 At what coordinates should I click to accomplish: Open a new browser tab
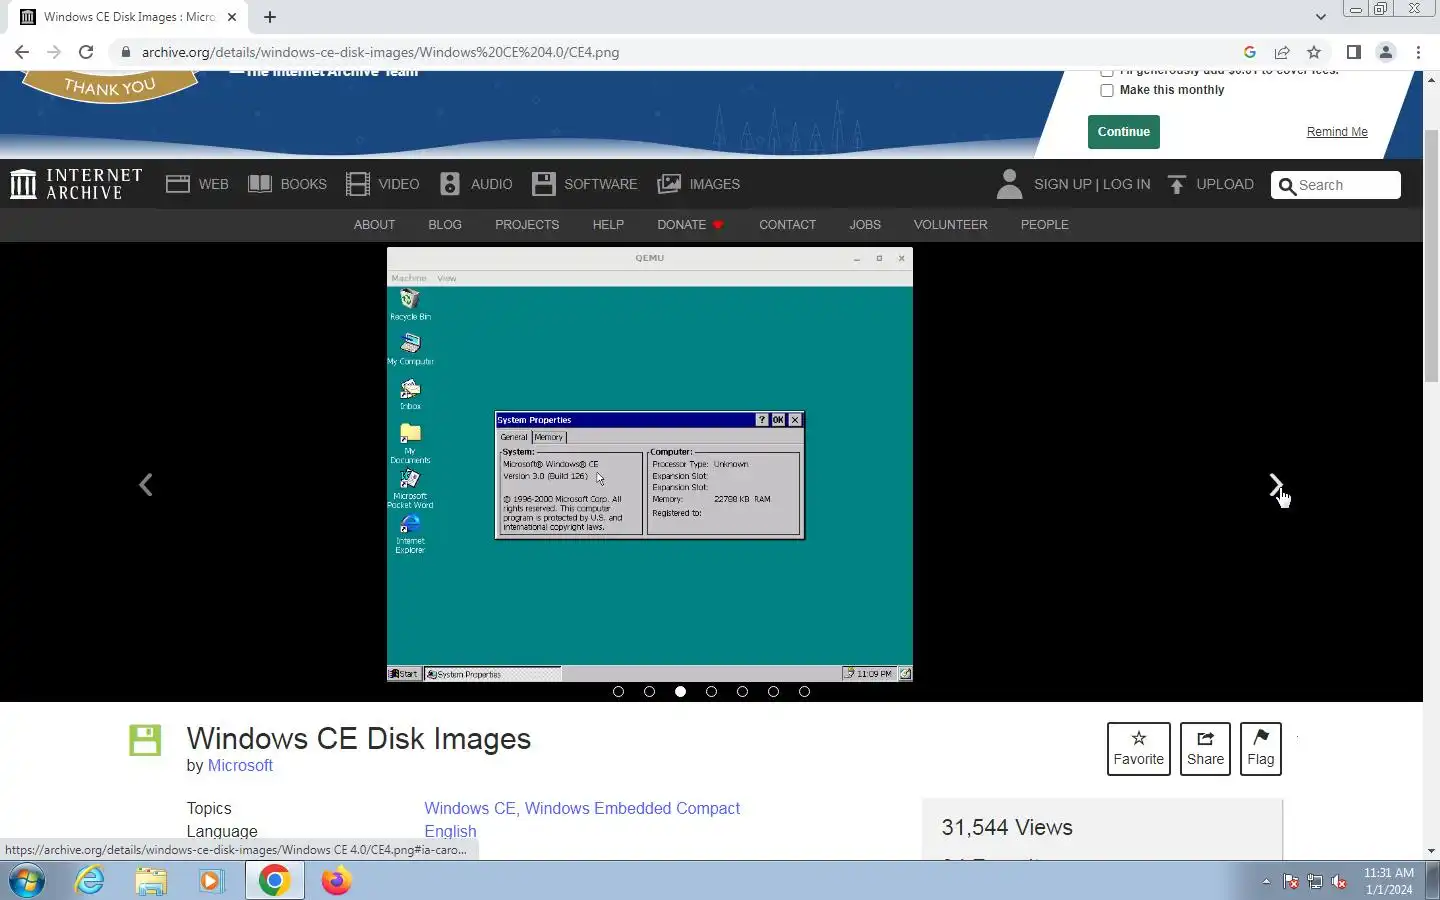click(270, 17)
